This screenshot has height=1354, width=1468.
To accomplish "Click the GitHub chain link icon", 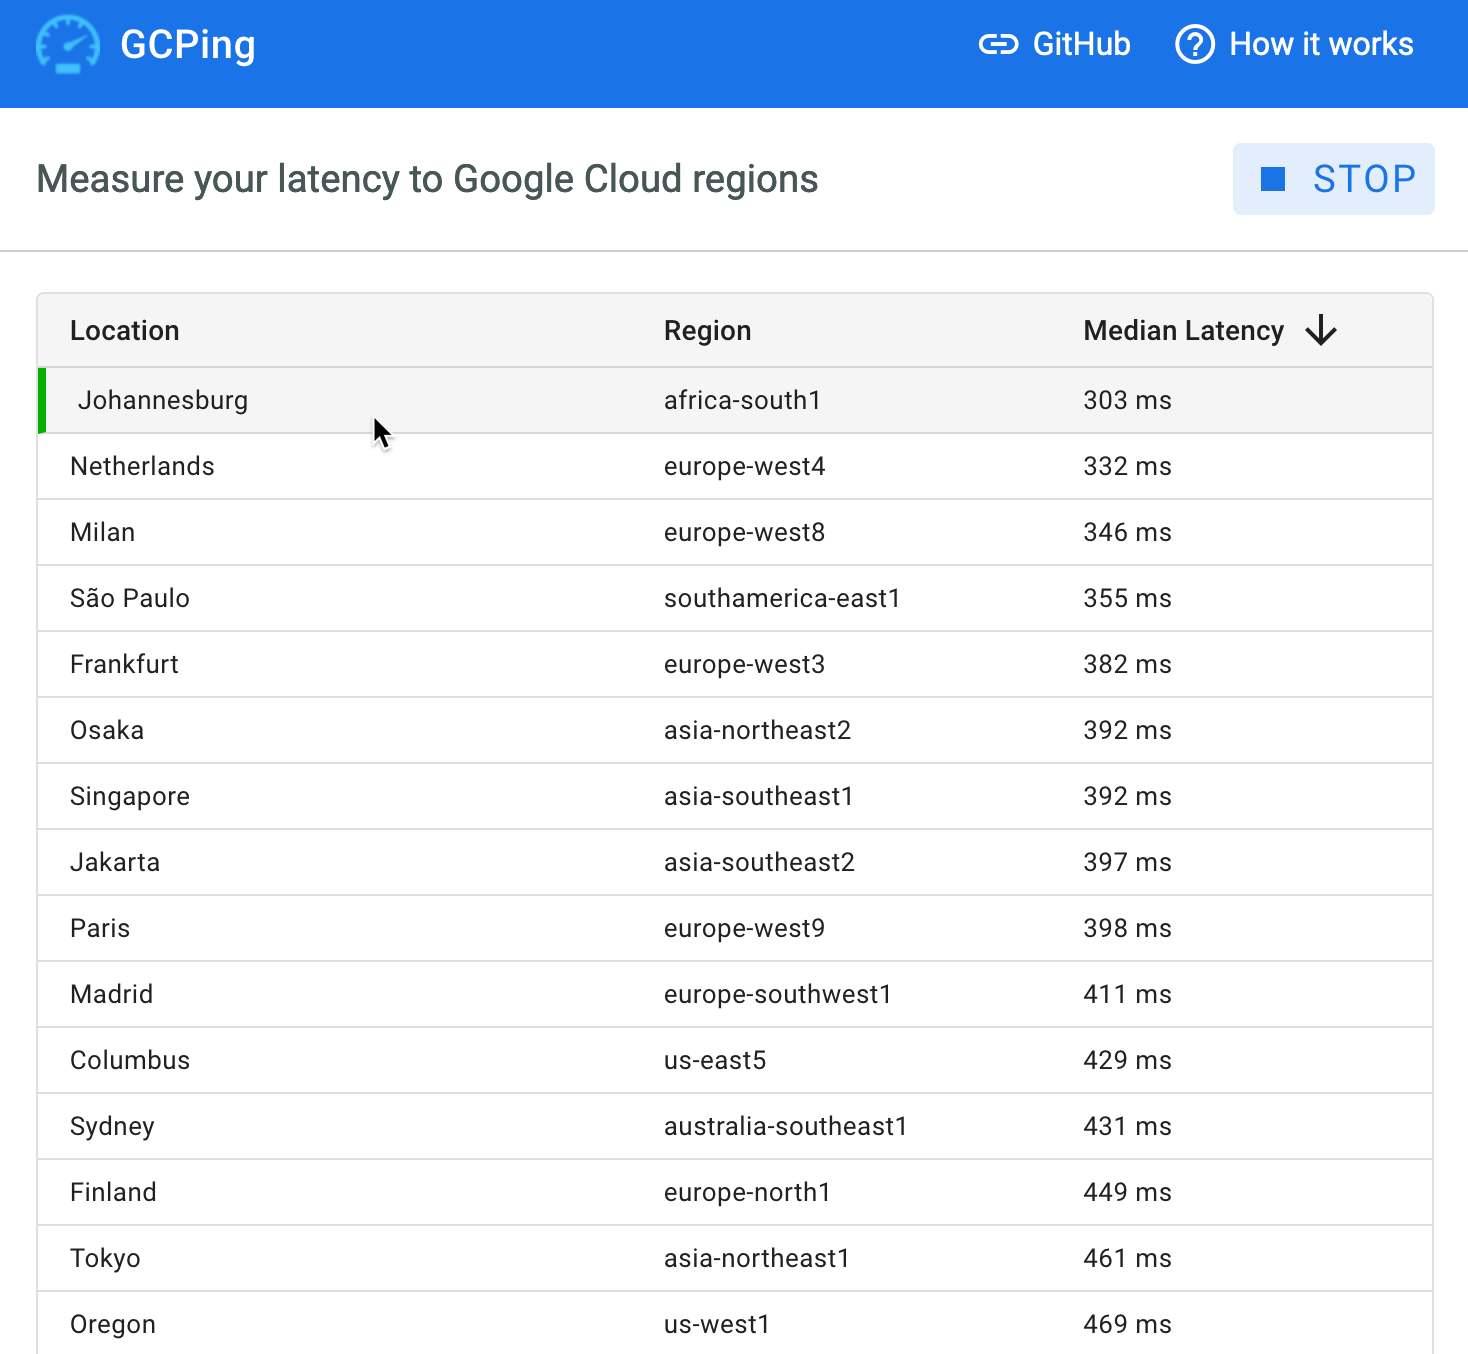I will (998, 44).
